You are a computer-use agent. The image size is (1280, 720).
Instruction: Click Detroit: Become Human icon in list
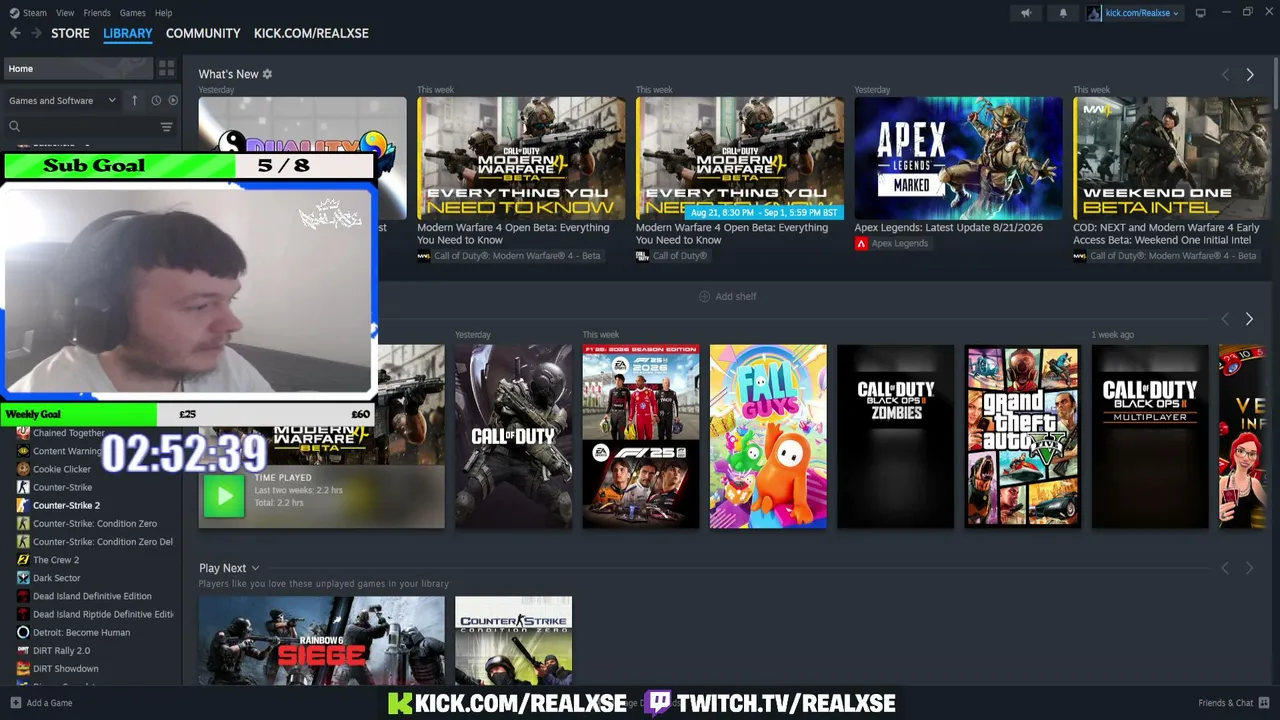[23, 632]
